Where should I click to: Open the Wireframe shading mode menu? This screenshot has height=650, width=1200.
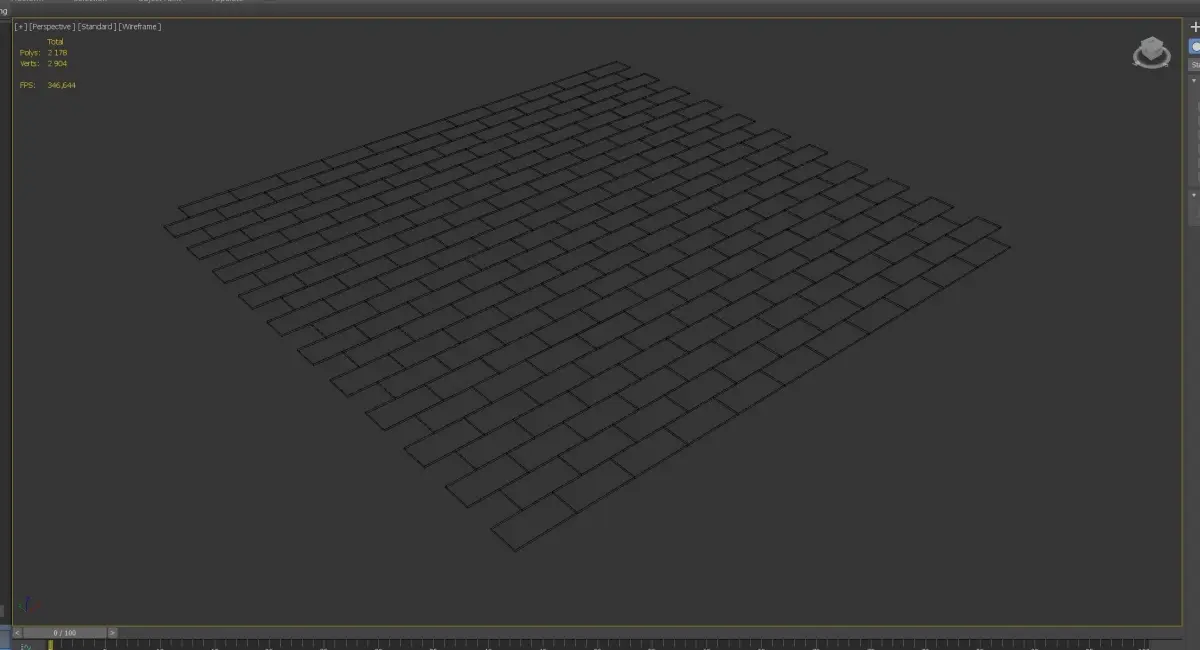pos(139,27)
